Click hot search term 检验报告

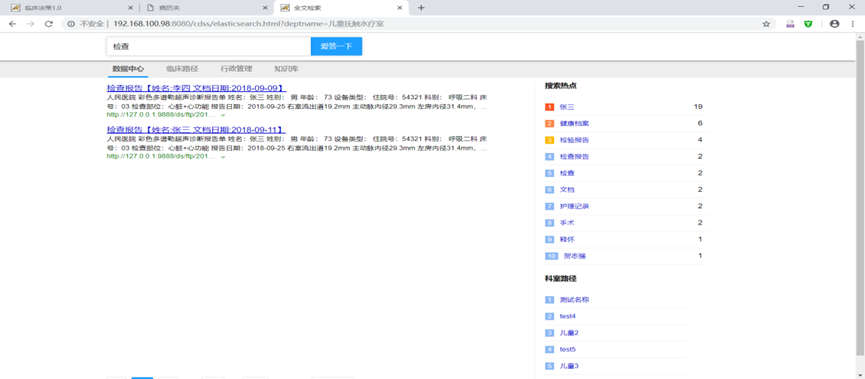coord(574,140)
